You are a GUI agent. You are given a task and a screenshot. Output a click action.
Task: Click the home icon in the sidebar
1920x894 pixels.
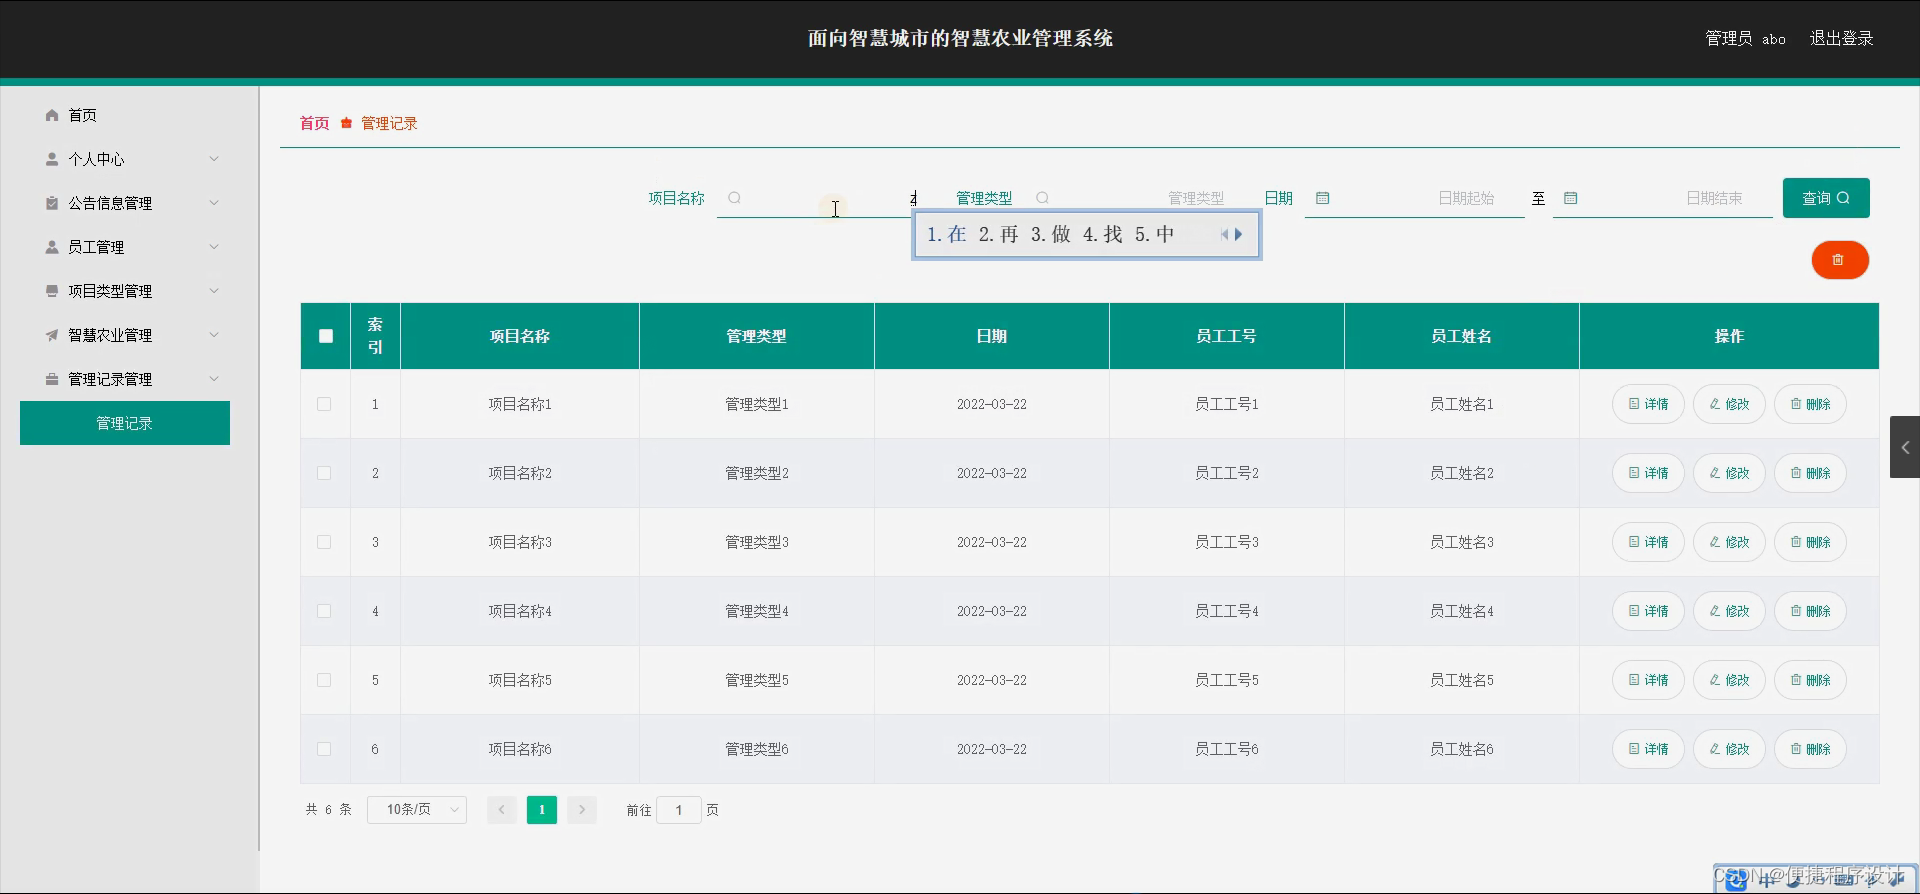tap(52, 116)
